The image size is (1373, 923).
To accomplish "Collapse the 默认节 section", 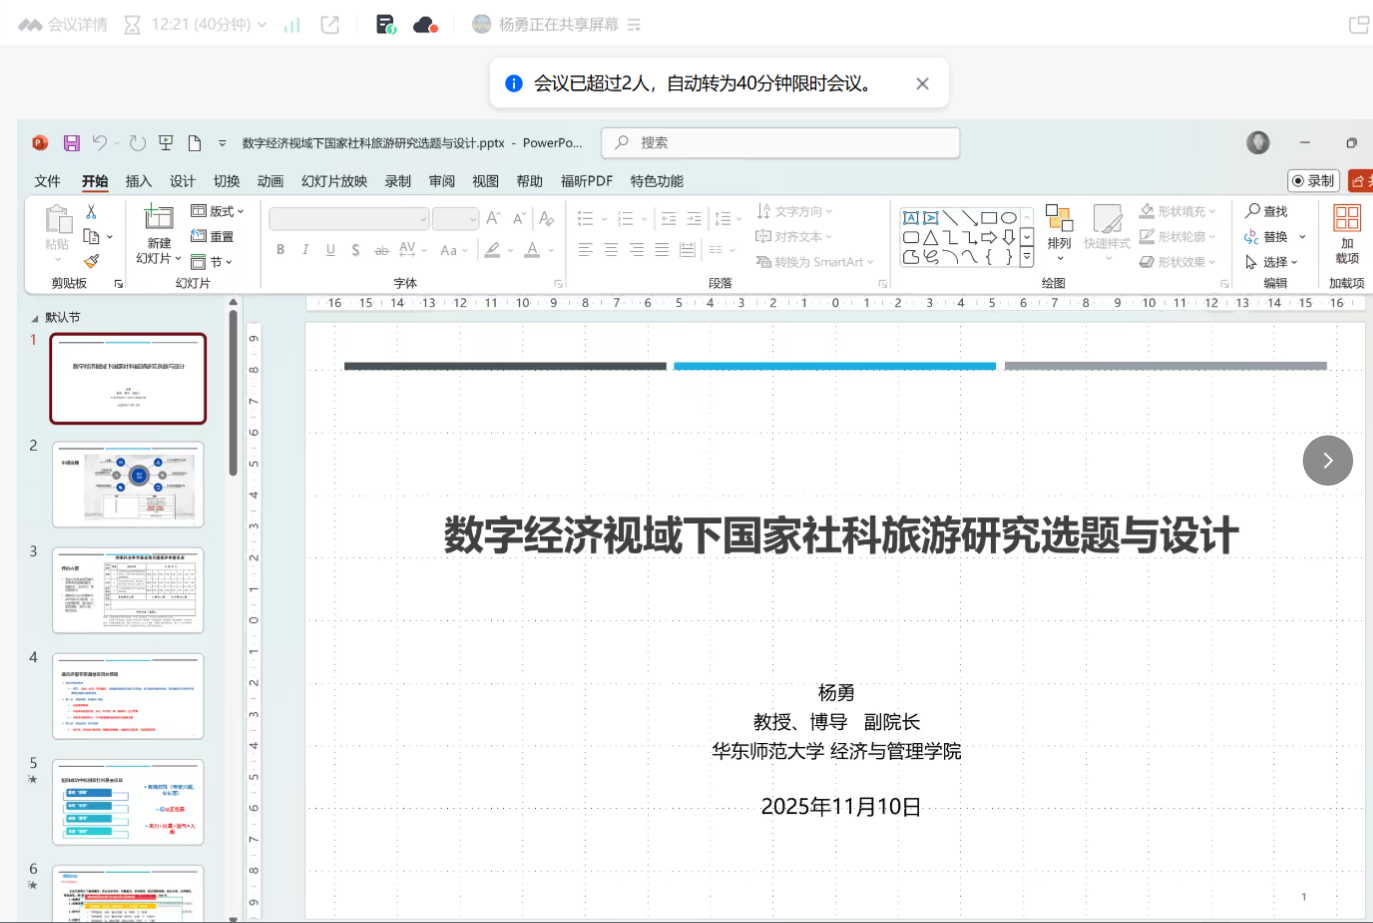I will click(35, 318).
